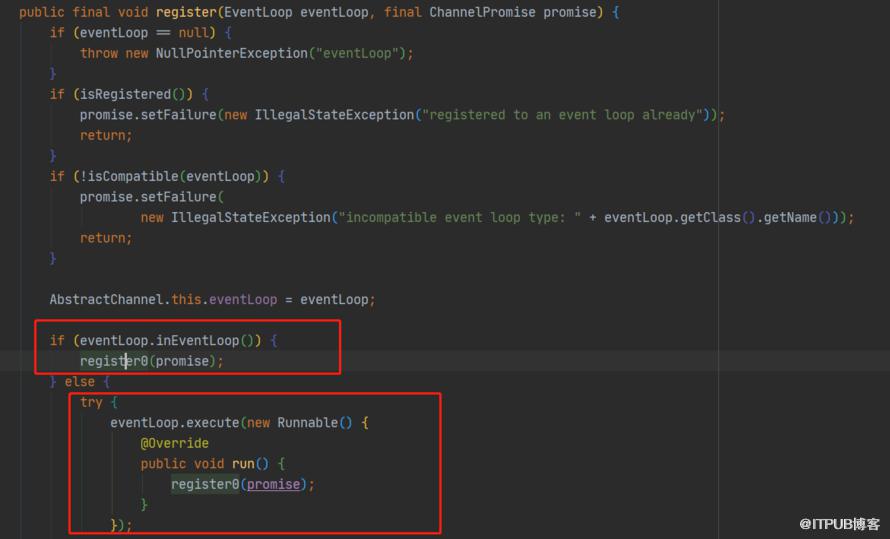The height and width of the screenshot is (539, 890).
Task: Click the getName() call
Action: coord(797,218)
